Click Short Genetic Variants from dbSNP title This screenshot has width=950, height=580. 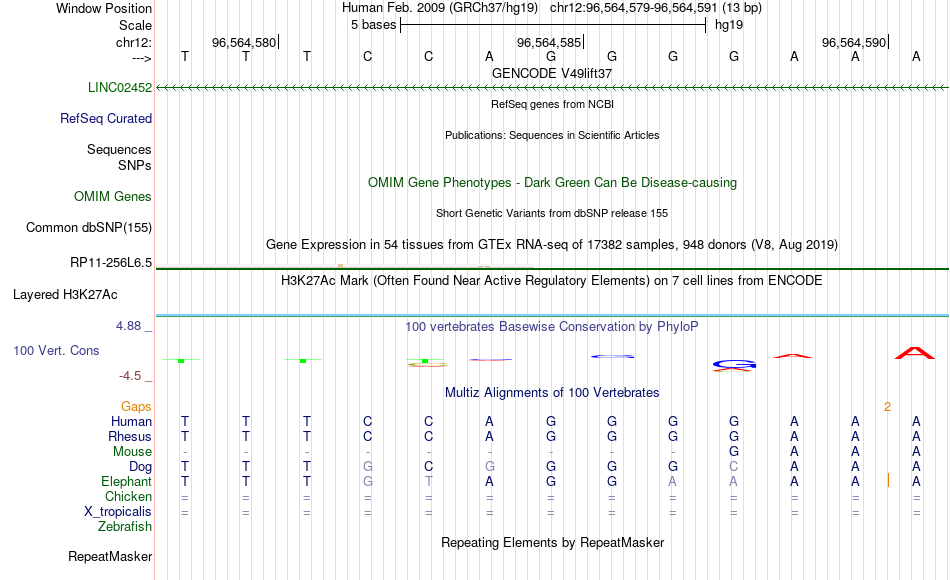tap(552, 213)
